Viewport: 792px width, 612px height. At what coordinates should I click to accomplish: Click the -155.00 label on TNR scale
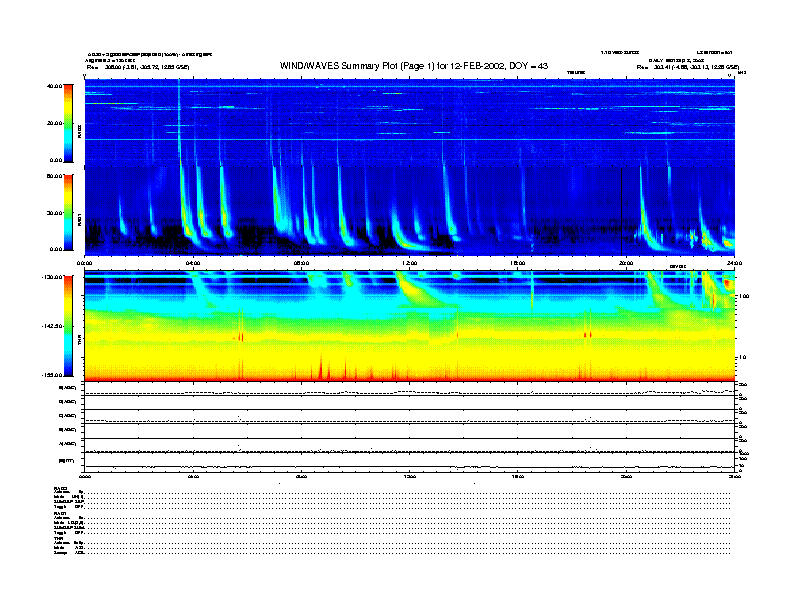pos(52,375)
